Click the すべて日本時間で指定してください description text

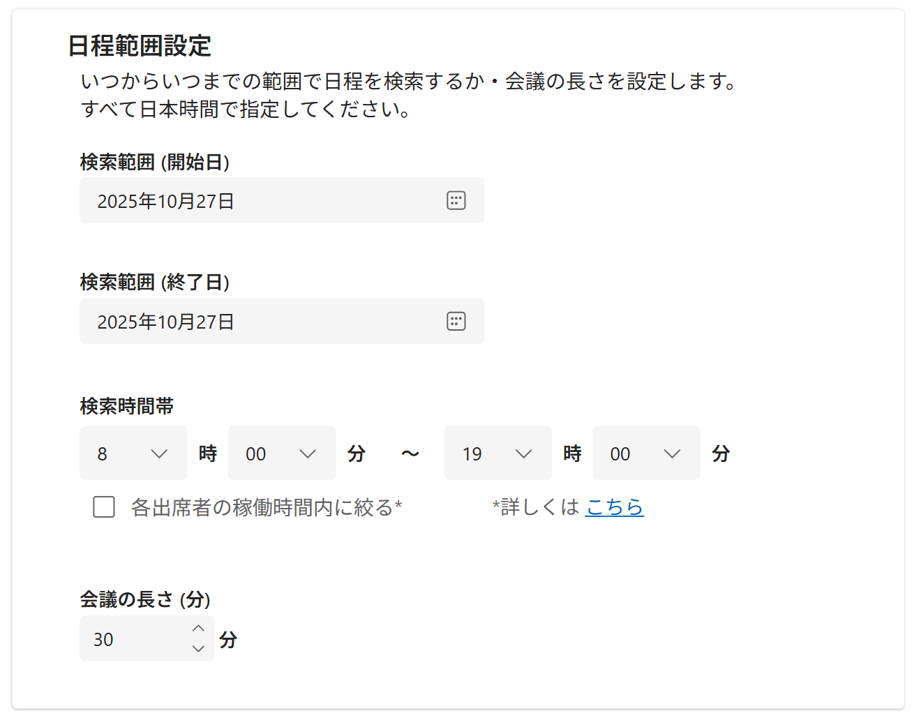click(246, 109)
